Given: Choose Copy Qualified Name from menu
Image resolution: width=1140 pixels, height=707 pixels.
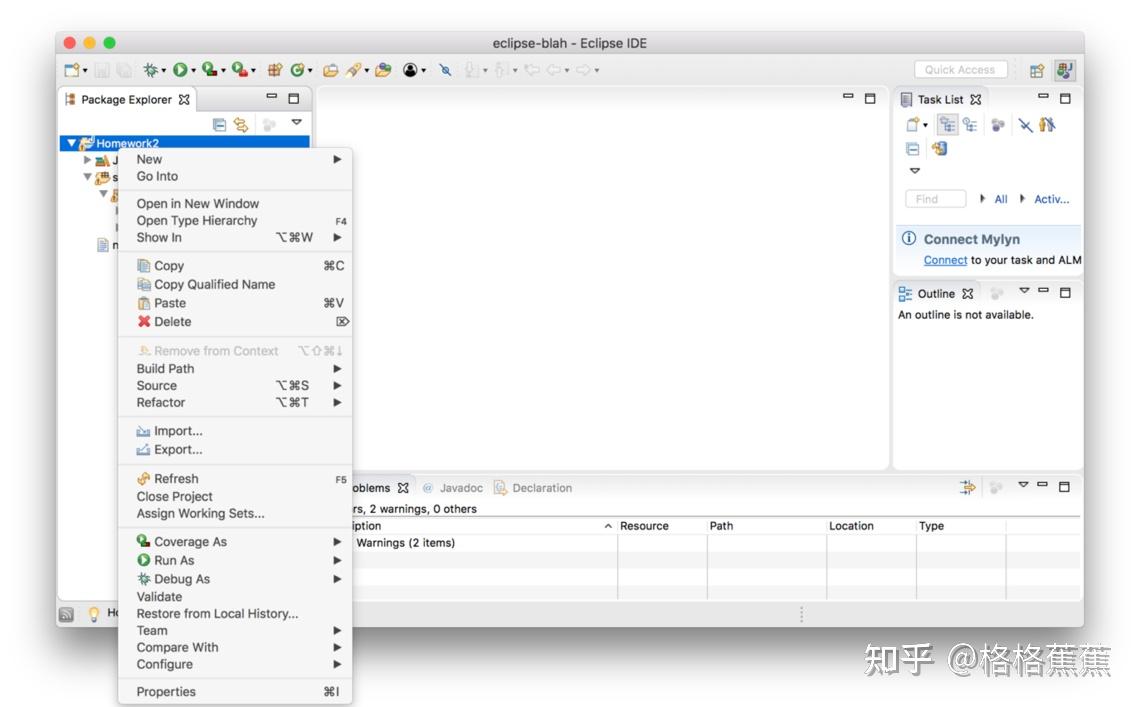Looking at the screenshot, I should (236, 284).
